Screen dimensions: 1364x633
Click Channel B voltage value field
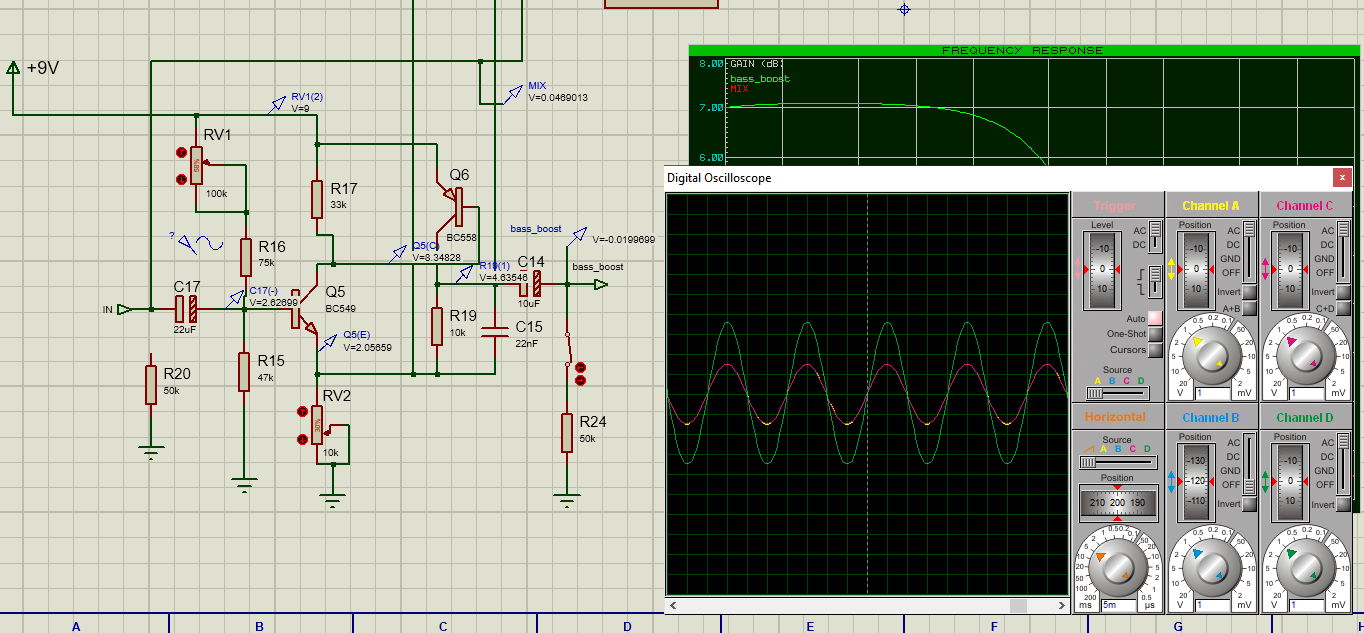pos(1212,605)
